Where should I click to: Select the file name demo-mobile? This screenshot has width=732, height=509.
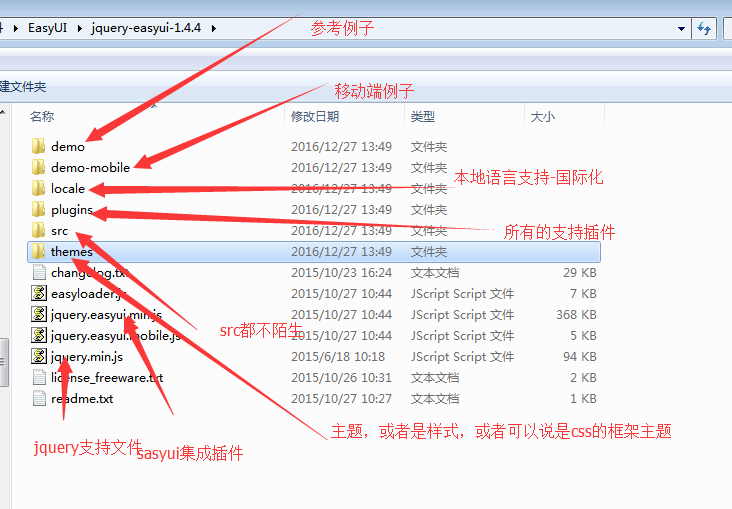tap(91, 168)
